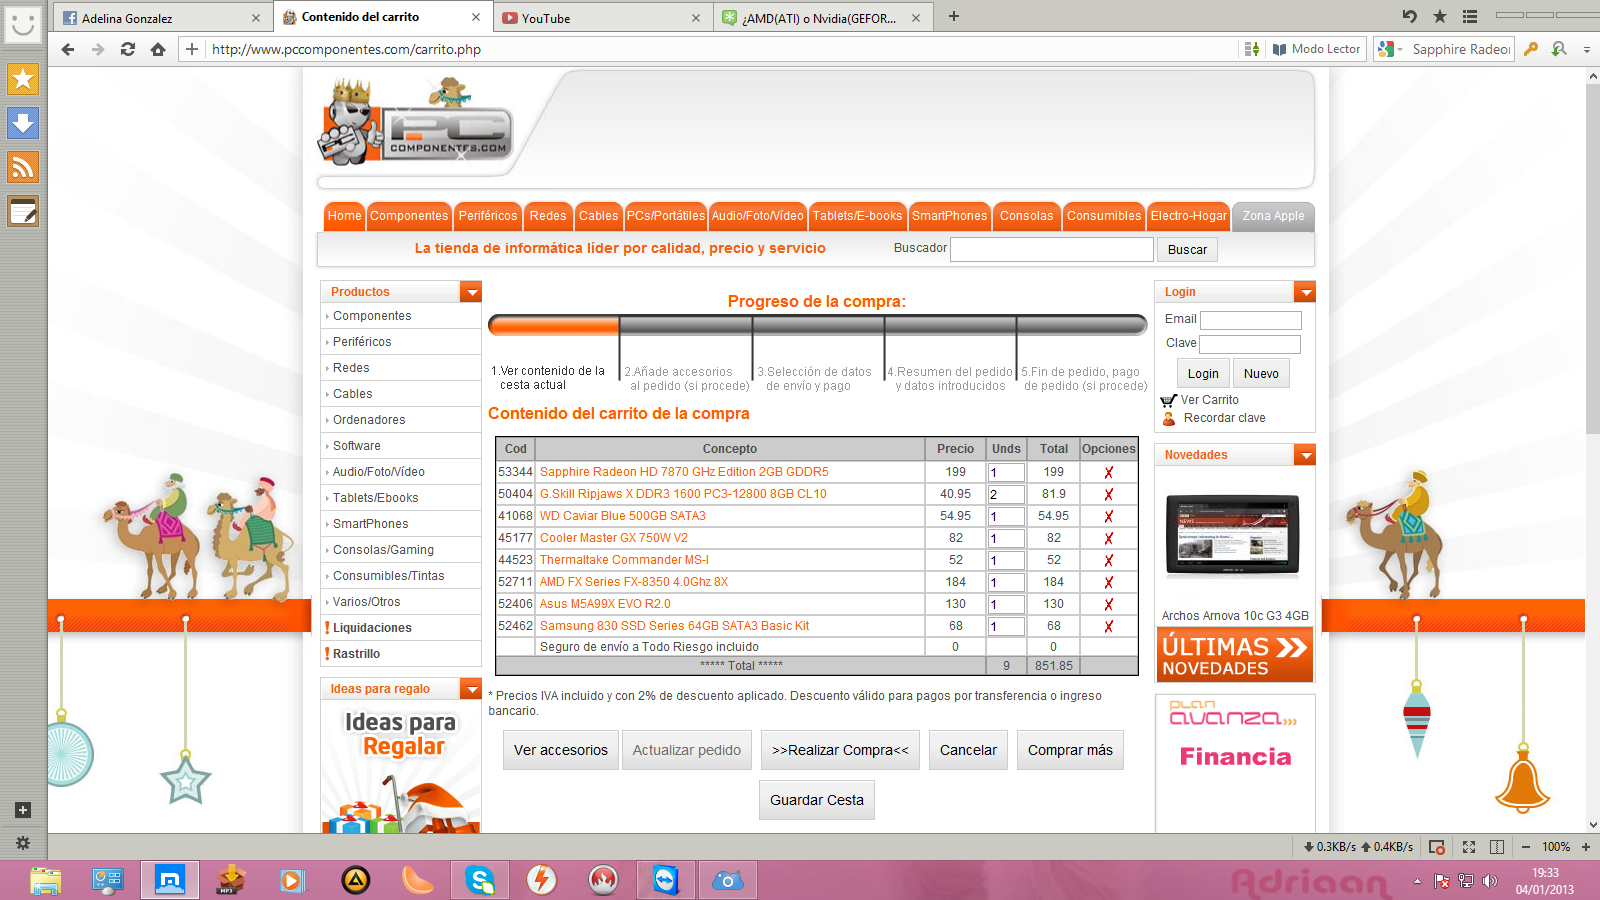Delete Cooler Master GX 750W V2 row

tap(1108, 539)
